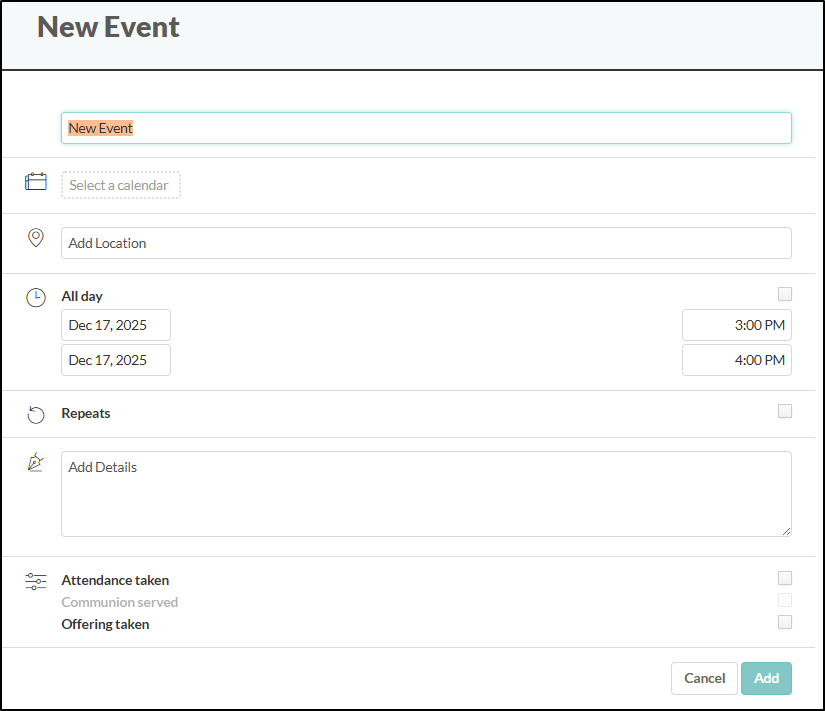The image size is (825, 711).
Task: Open the end date Dec 17, 2025 picker
Action: 116,360
